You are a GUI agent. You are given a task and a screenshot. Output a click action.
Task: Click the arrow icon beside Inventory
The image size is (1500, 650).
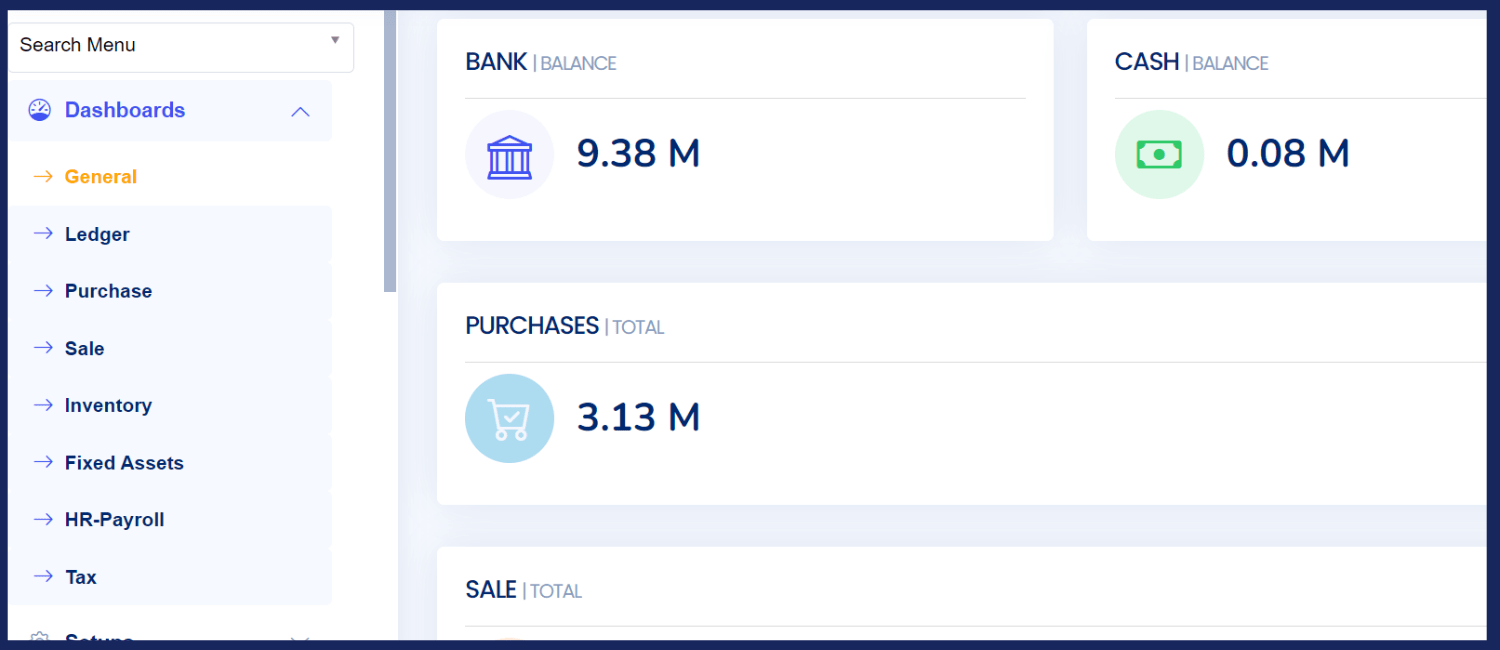point(43,405)
